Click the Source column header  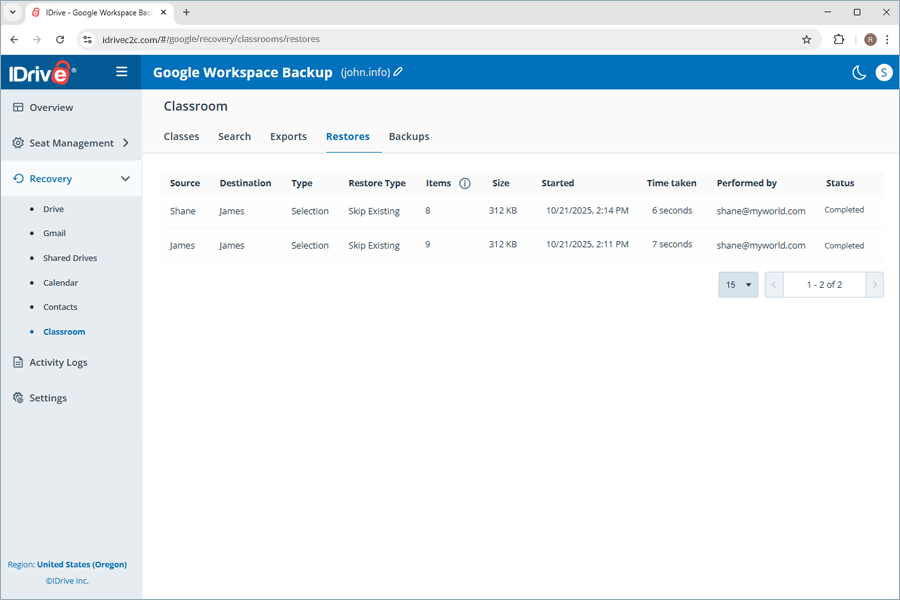[185, 183]
